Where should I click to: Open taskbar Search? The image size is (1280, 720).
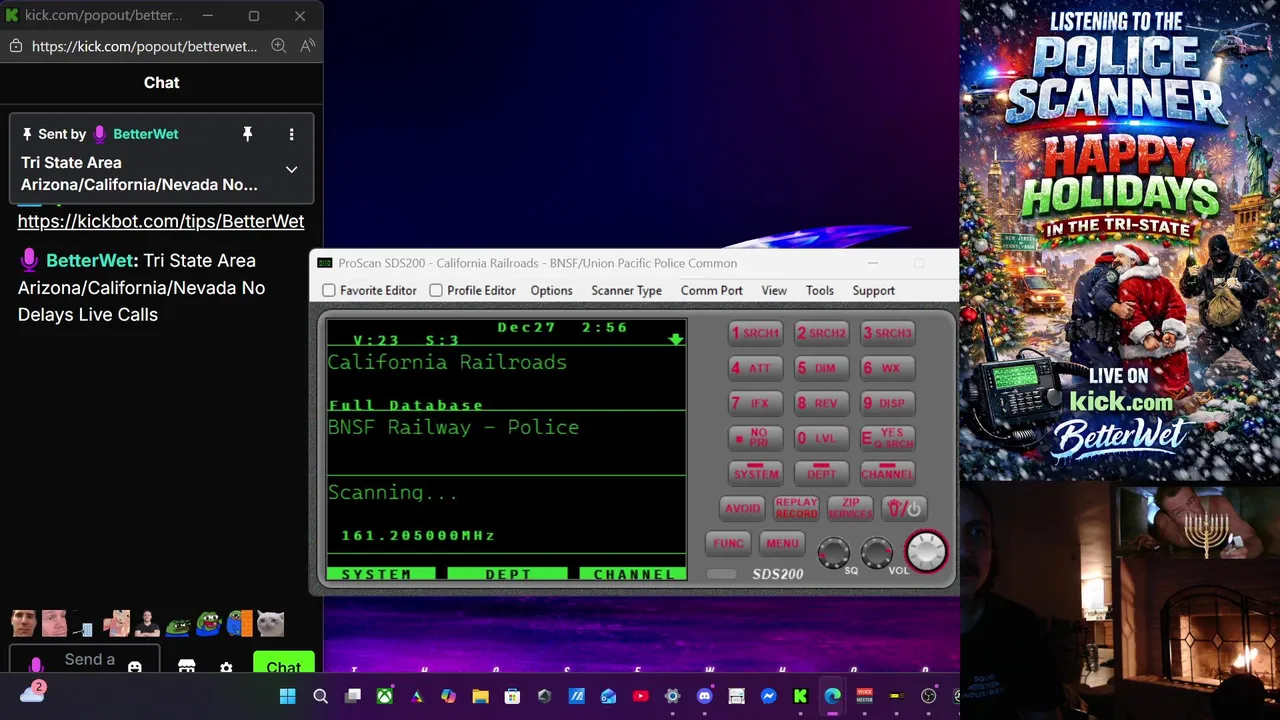pos(320,696)
